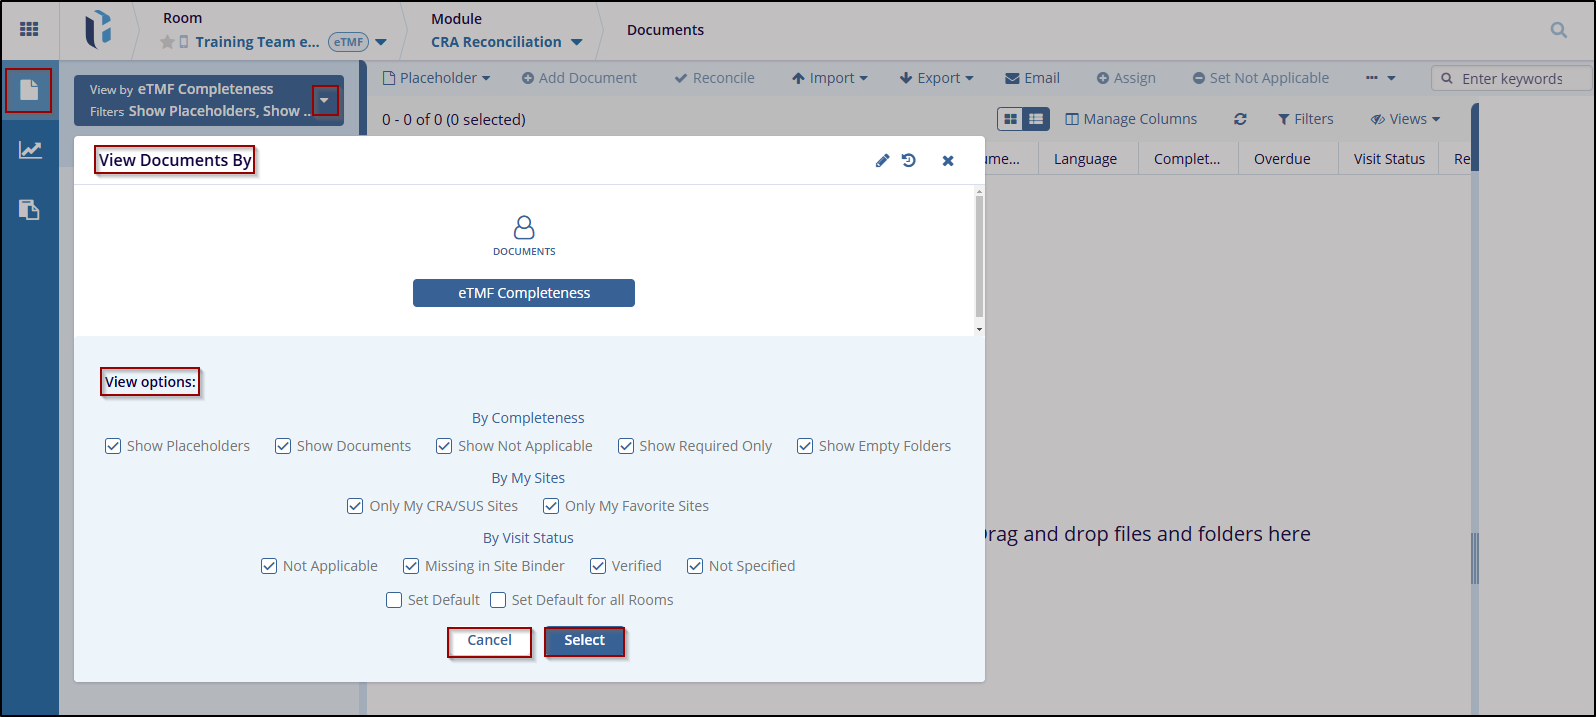The height and width of the screenshot is (717, 1596).
Task: Expand the View by eTMF Completeness dropdown
Action: [324, 100]
